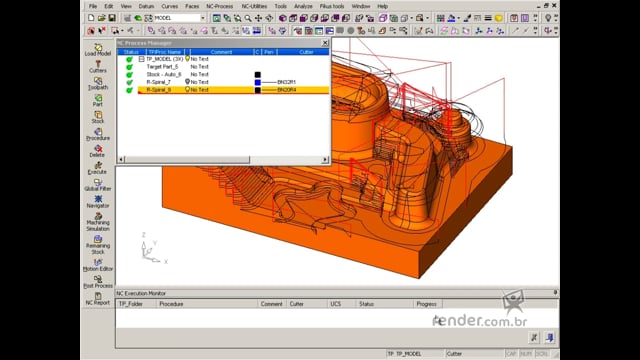Click the blue color swatch for R-Spiral_7
The image size is (640, 360).
[258, 82]
